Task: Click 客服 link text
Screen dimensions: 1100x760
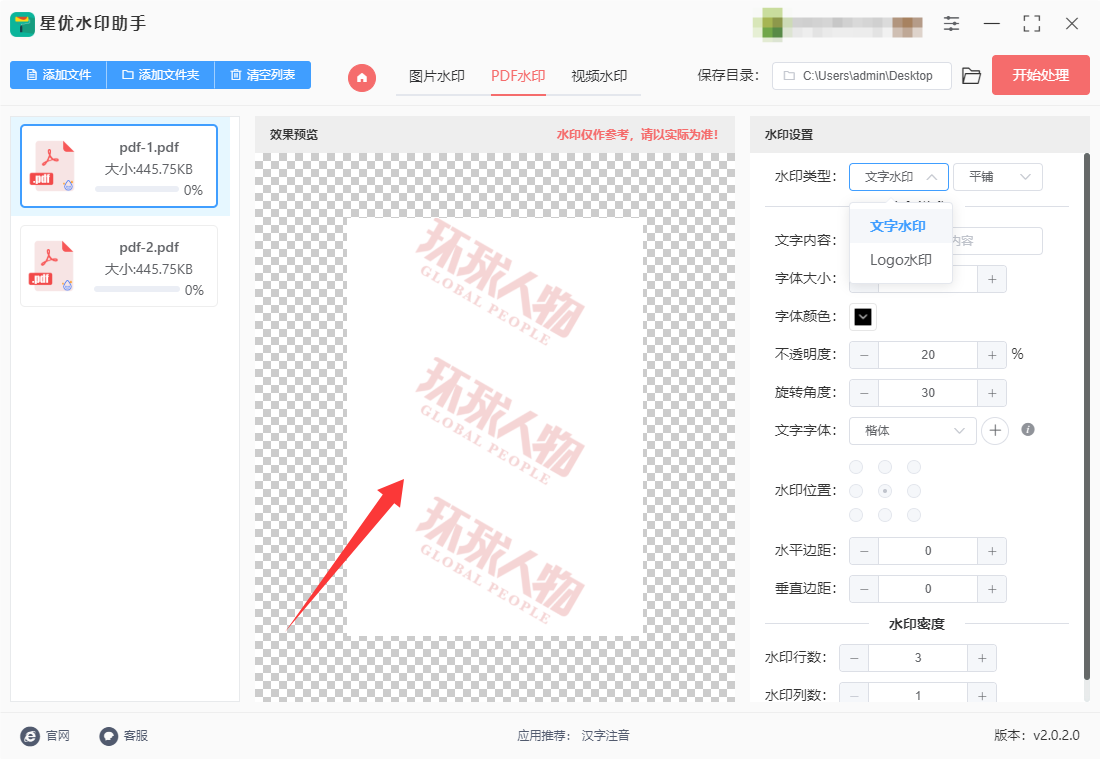Action: pos(136,735)
